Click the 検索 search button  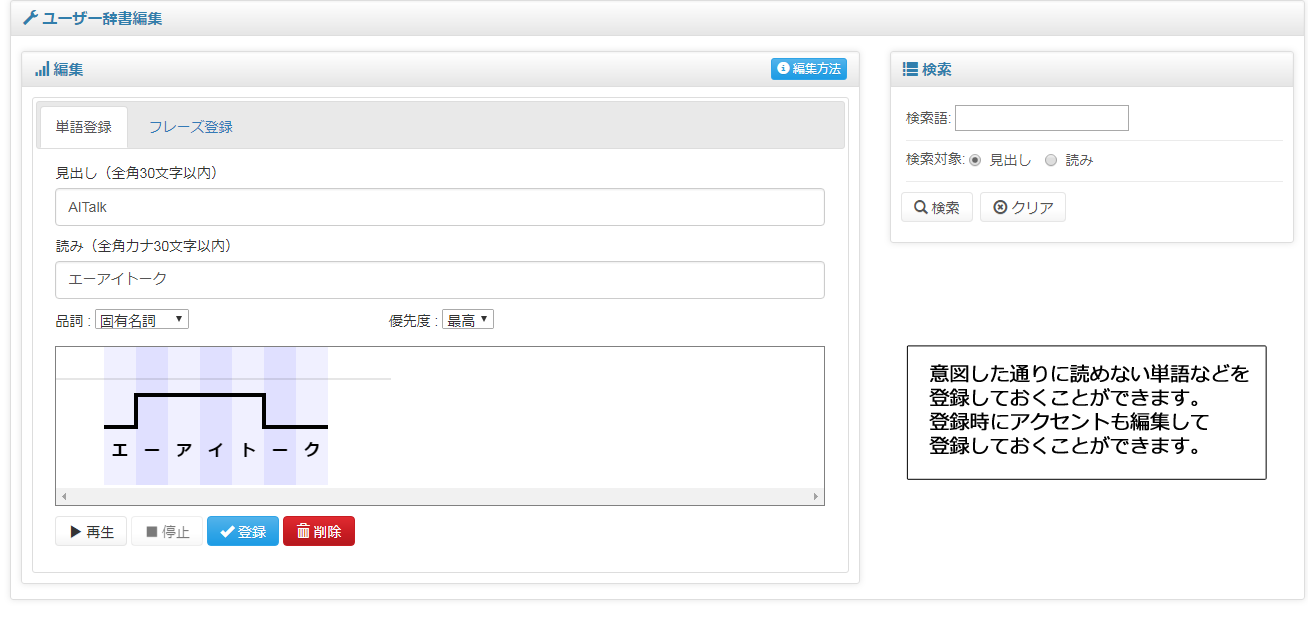[x=937, y=207]
